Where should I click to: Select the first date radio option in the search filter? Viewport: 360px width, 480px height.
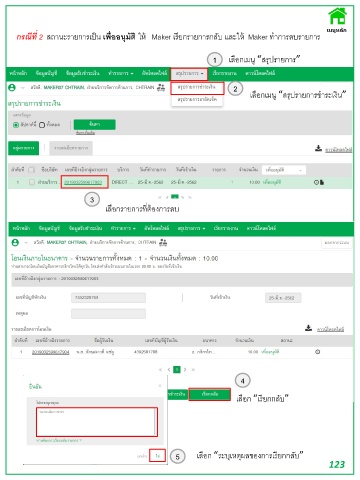pos(16,125)
